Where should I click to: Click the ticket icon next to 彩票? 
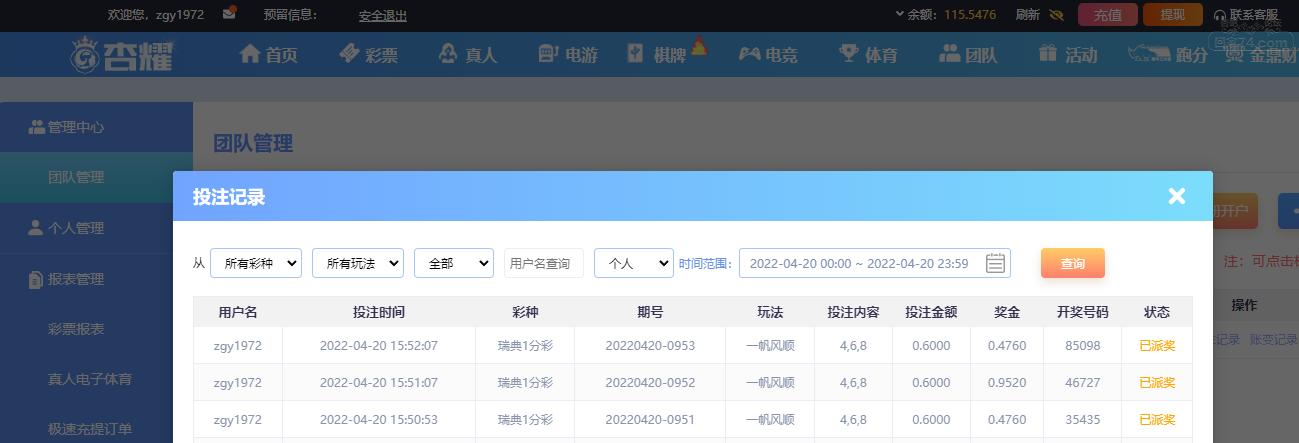pos(349,53)
